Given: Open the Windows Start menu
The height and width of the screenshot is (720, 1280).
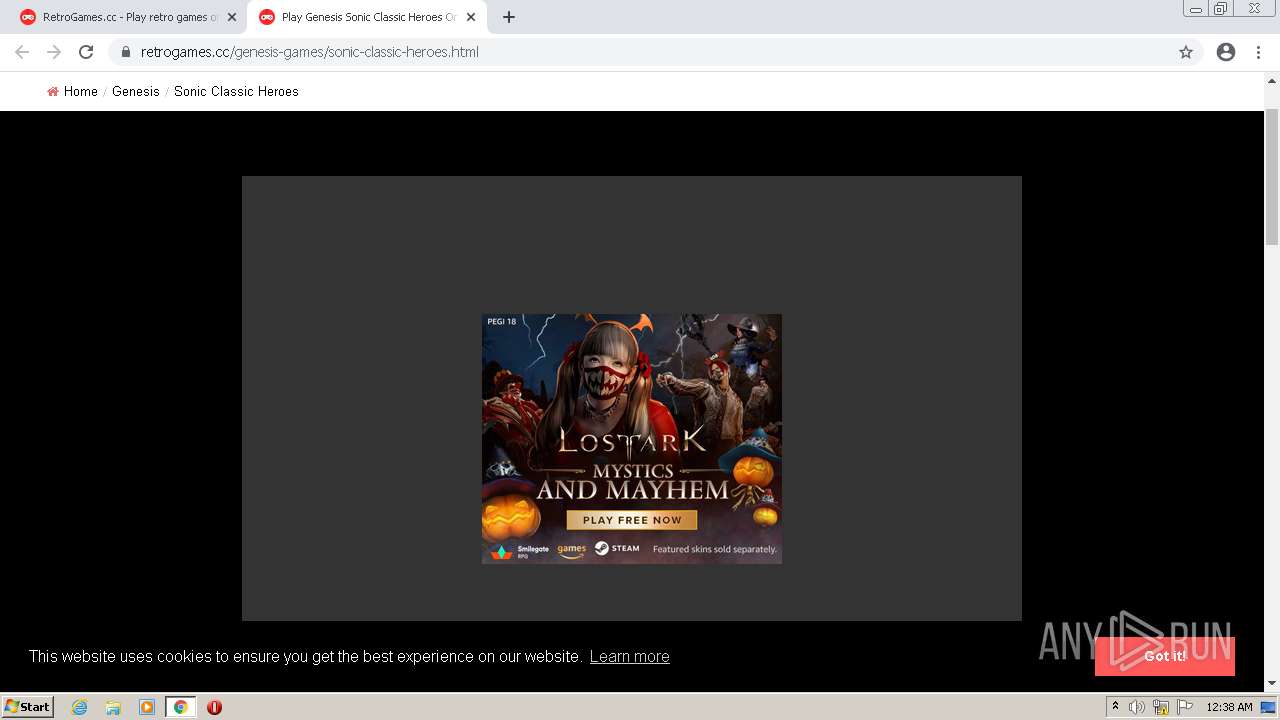Looking at the screenshot, I should (28, 706).
